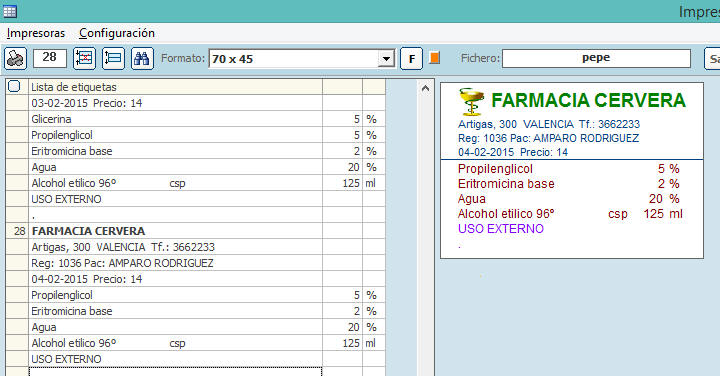This screenshot has height=376, width=720.
Task: Click the USO EXTERNO text in label preview
Action: [x=501, y=229]
